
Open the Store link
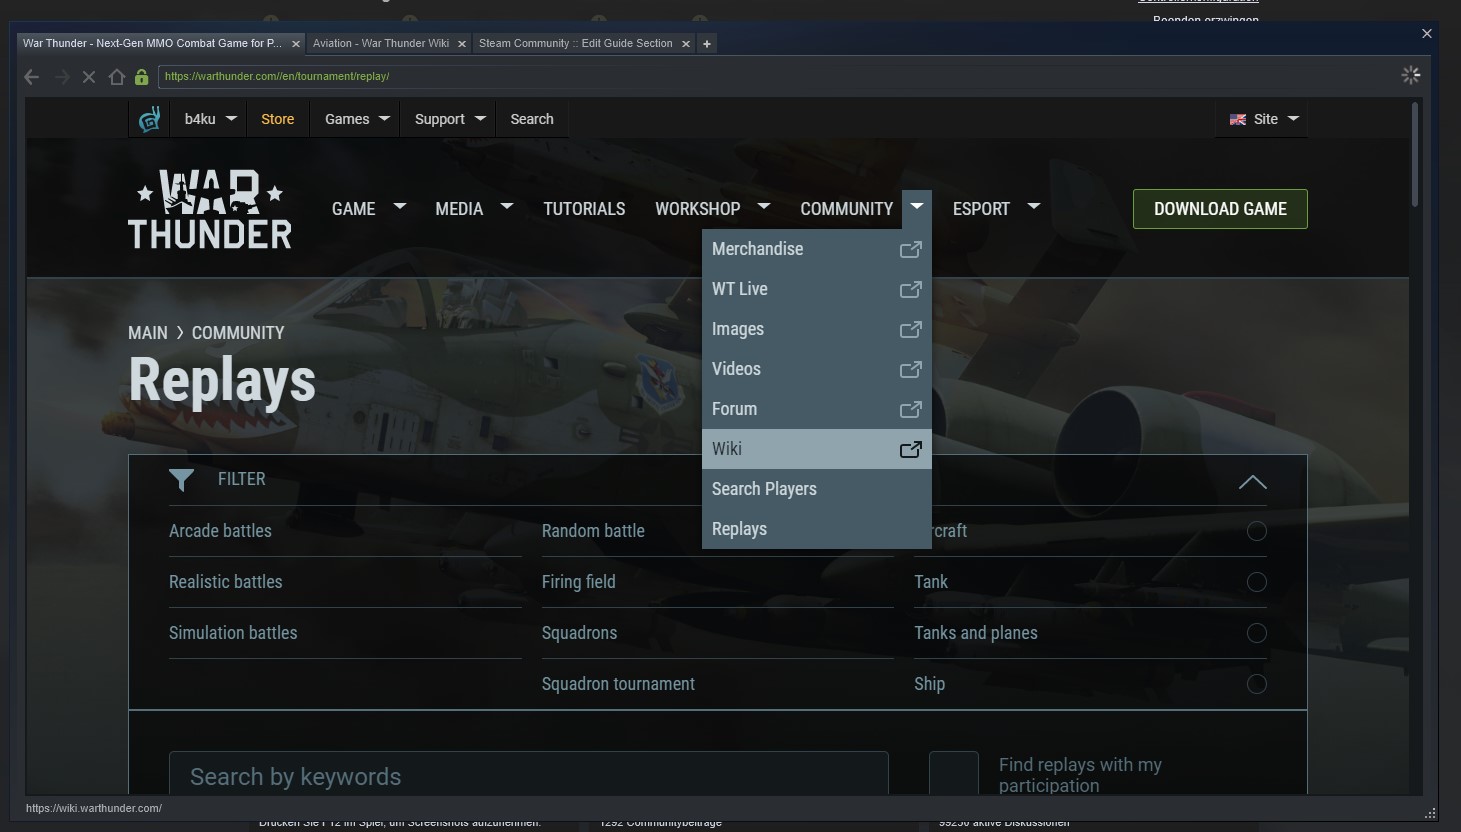pos(277,119)
